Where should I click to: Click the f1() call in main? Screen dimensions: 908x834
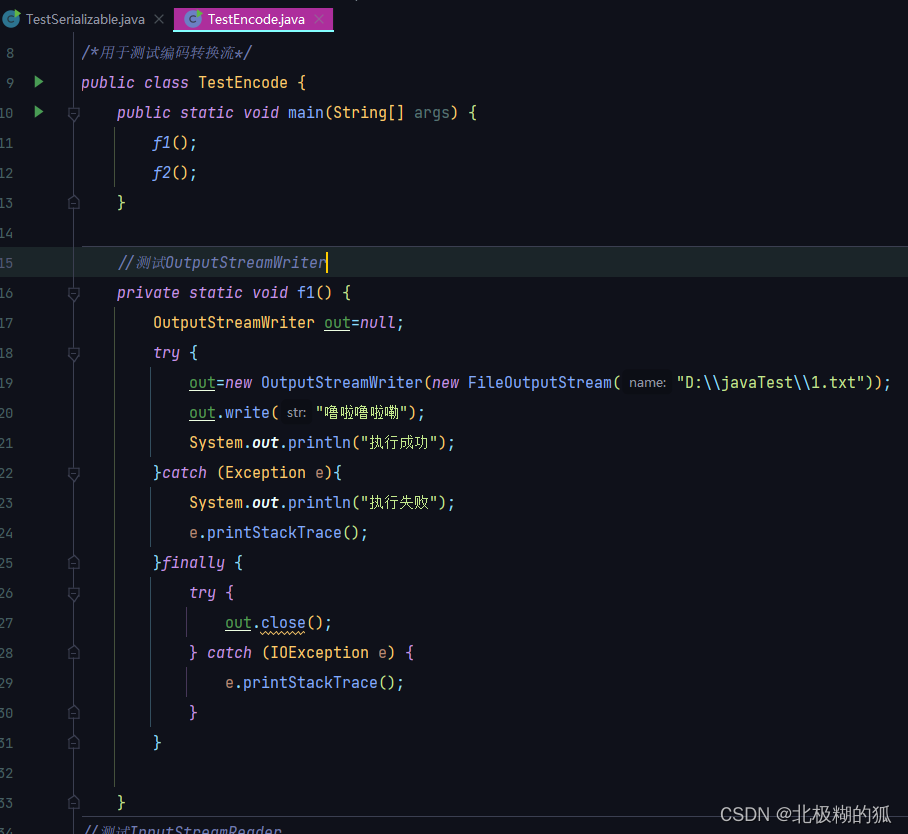pos(174,142)
